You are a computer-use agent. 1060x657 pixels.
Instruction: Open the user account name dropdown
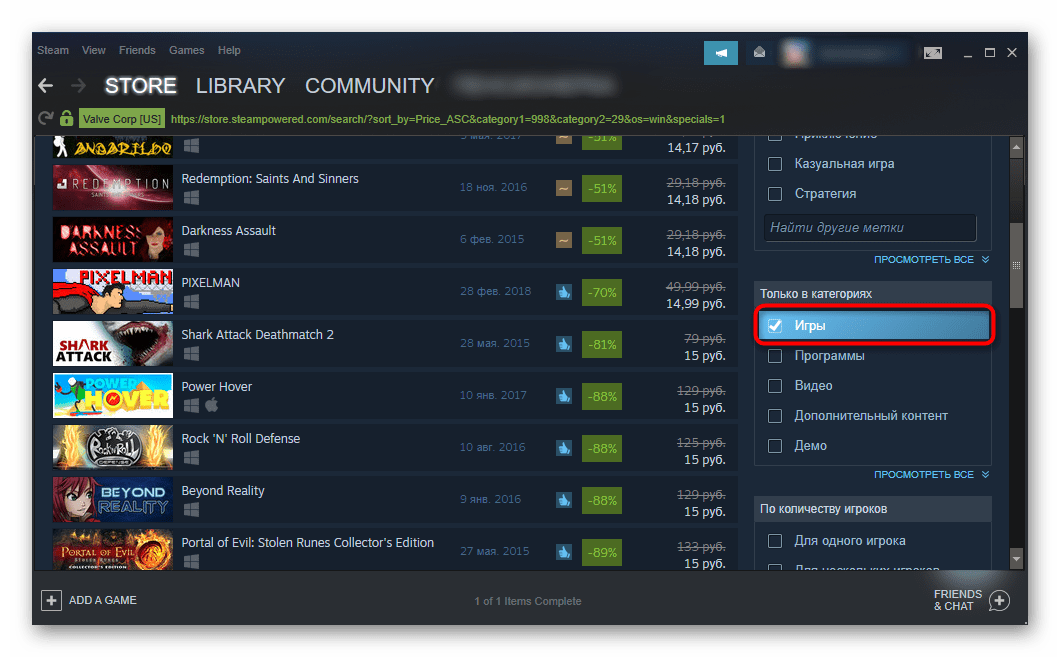click(859, 53)
